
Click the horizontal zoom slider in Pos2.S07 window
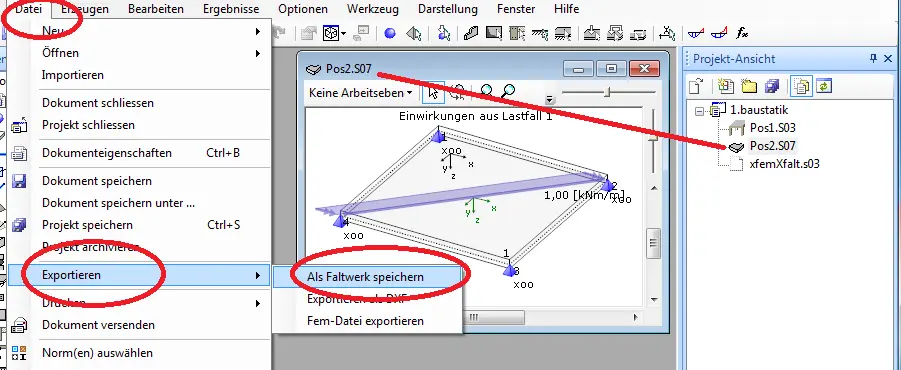pyautogui.click(x=609, y=92)
